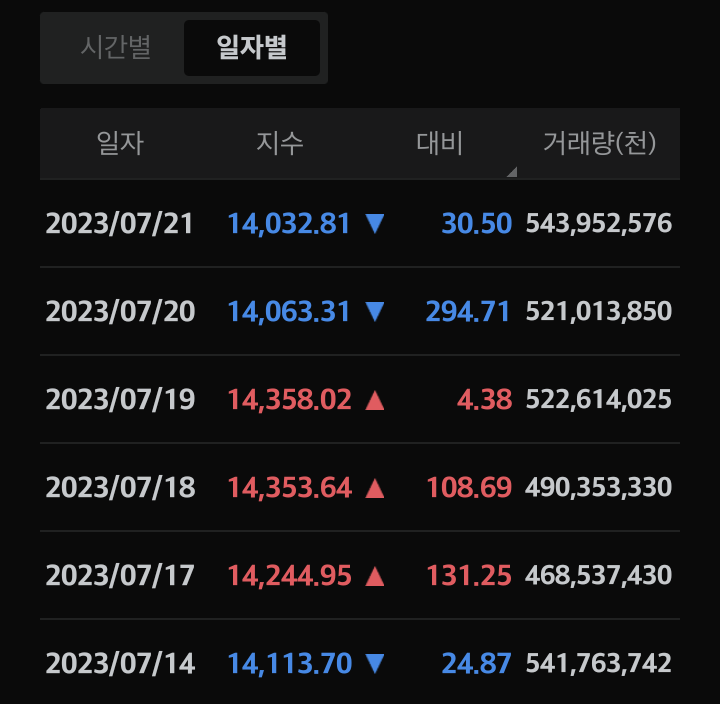The height and width of the screenshot is (704, 720).
Task: Click index value 14,032.81
Action: point(289,225)
